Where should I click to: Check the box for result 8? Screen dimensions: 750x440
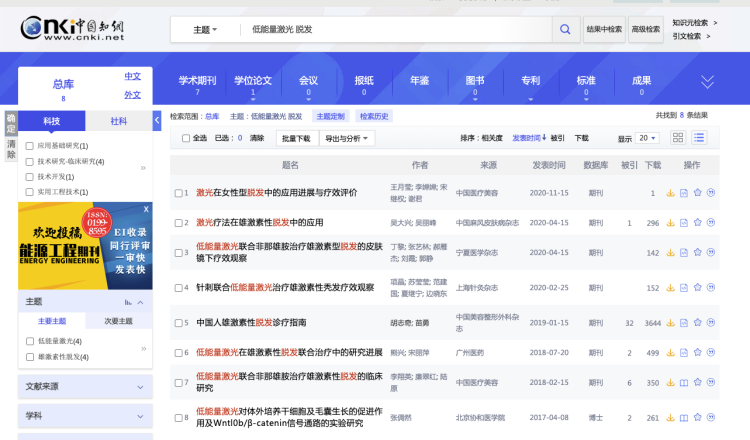178,418
